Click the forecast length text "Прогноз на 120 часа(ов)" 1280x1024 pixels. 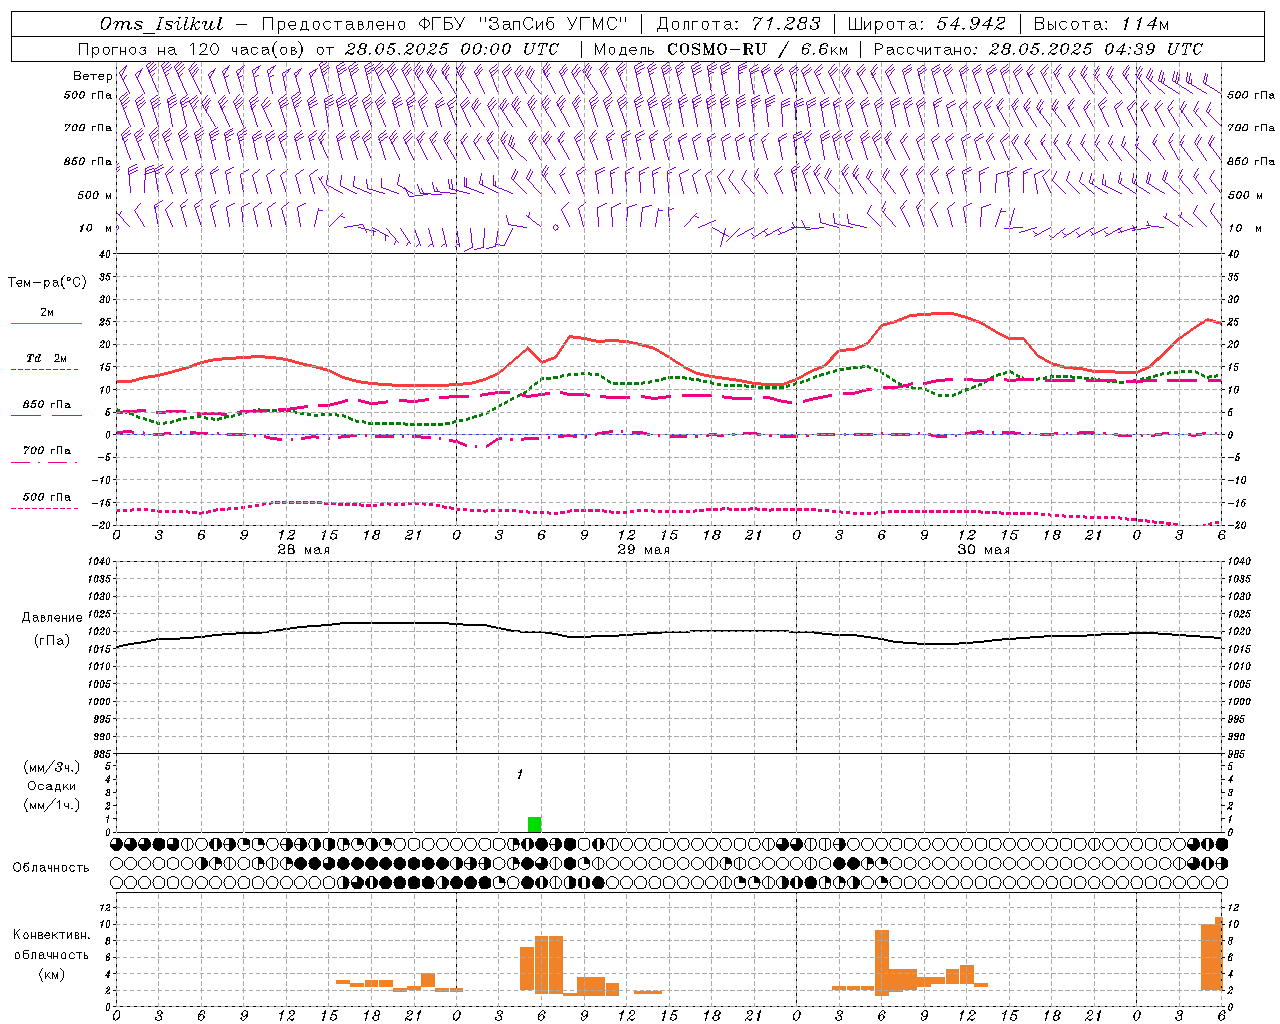point(192,49)
